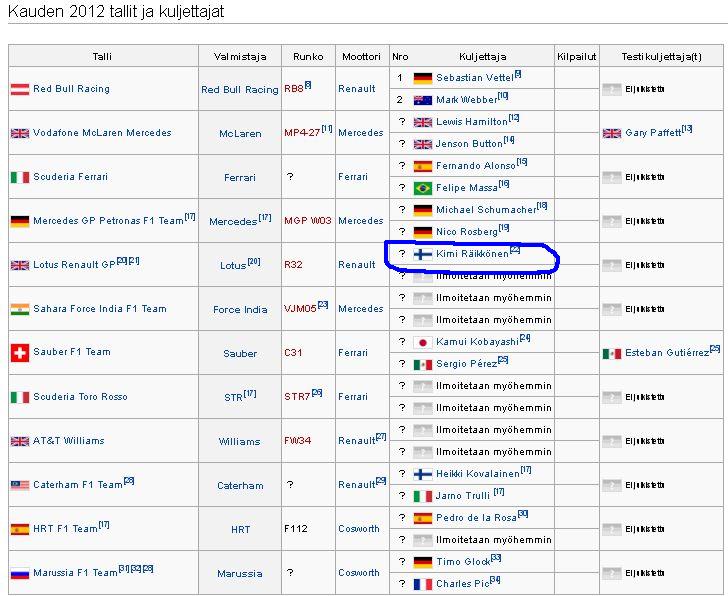Click the Brazilian flag next to Felipe Massa
The height and width of the screenshot is (596, 728).
click(422, 188)
